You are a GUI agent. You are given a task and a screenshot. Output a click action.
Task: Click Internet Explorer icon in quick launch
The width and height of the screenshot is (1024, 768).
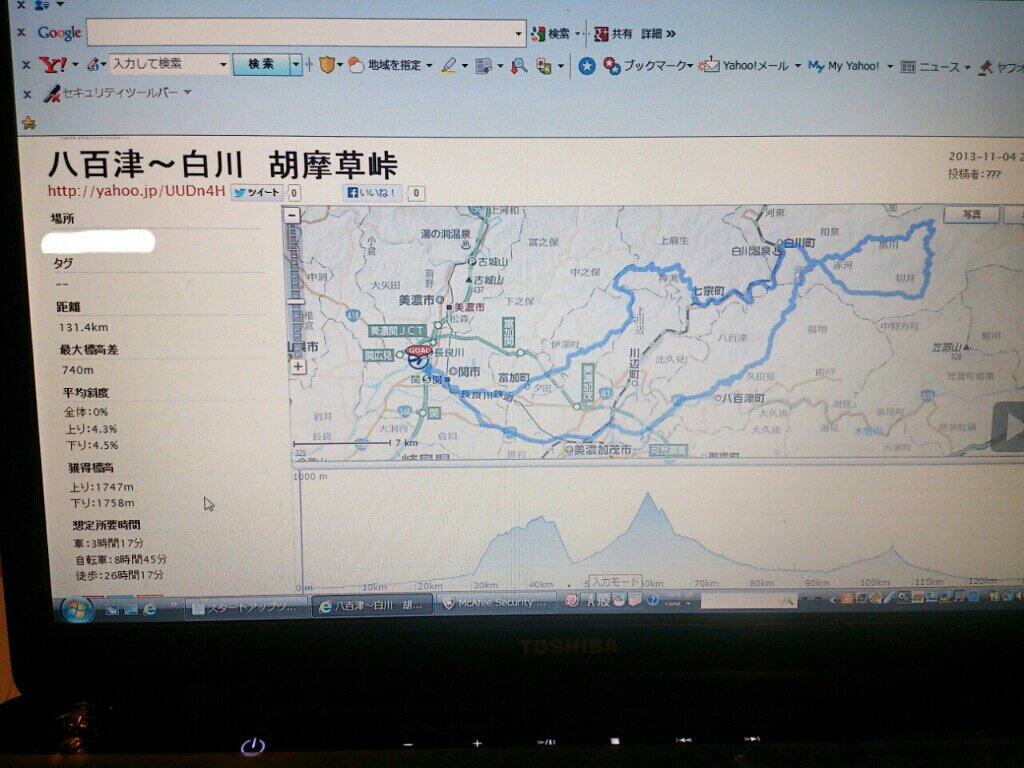pos(151,609)
